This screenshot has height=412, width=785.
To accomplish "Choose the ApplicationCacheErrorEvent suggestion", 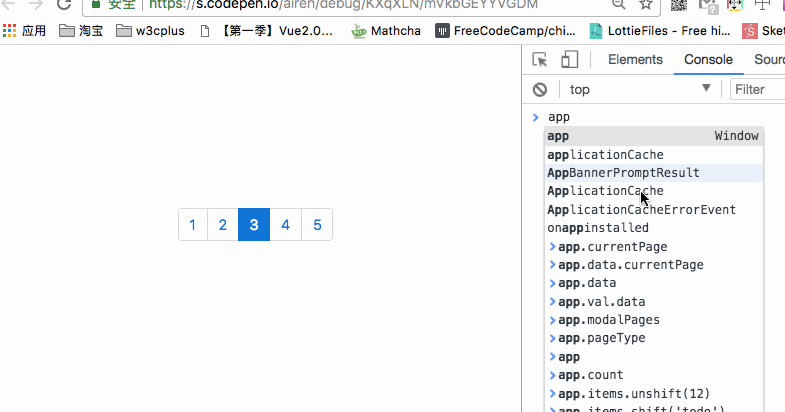I will pyautogui.click(x=641, y=210).
